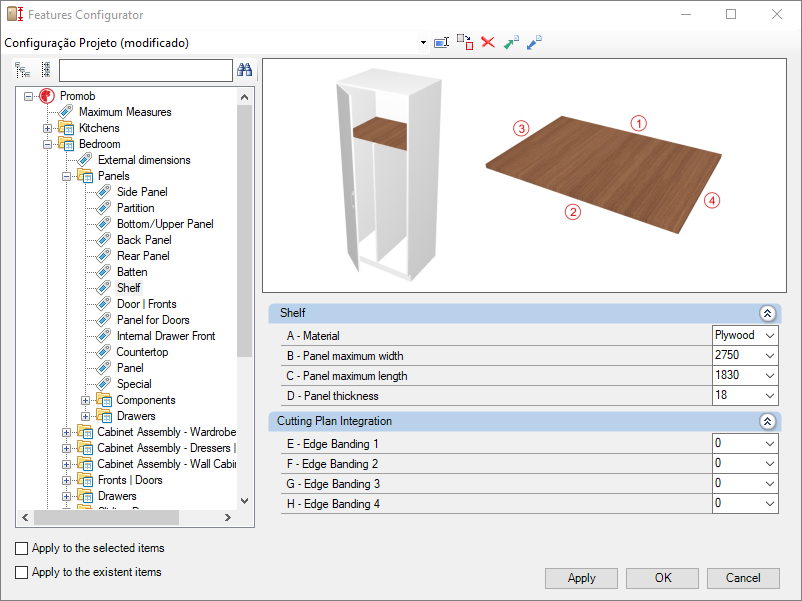
Task: Click the Cancel button
Action: pos(742,578)
